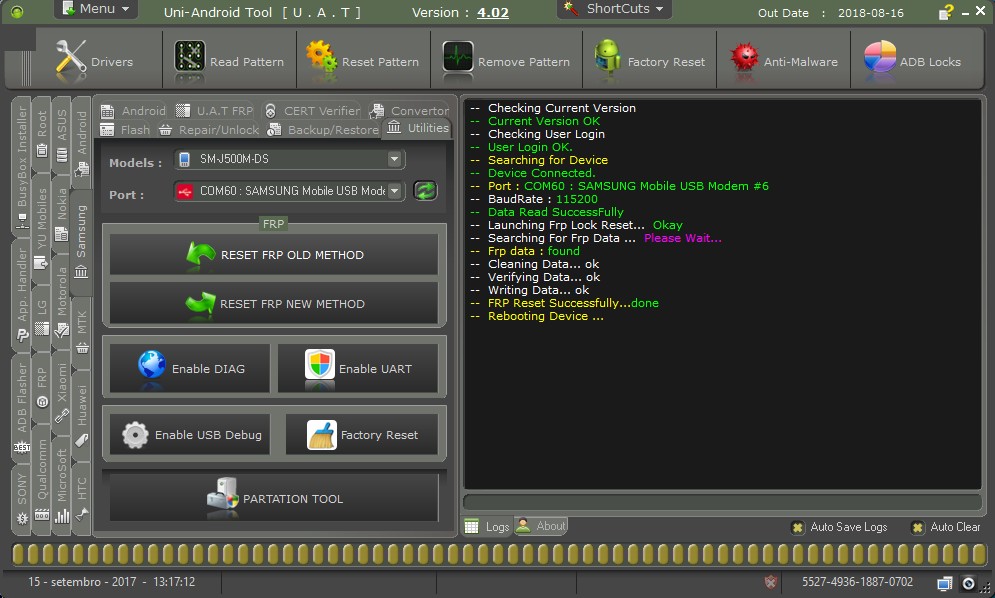Click RESET FRP OLD METHOD button
The height and width of the screenshot is (598, 995).
274,255
